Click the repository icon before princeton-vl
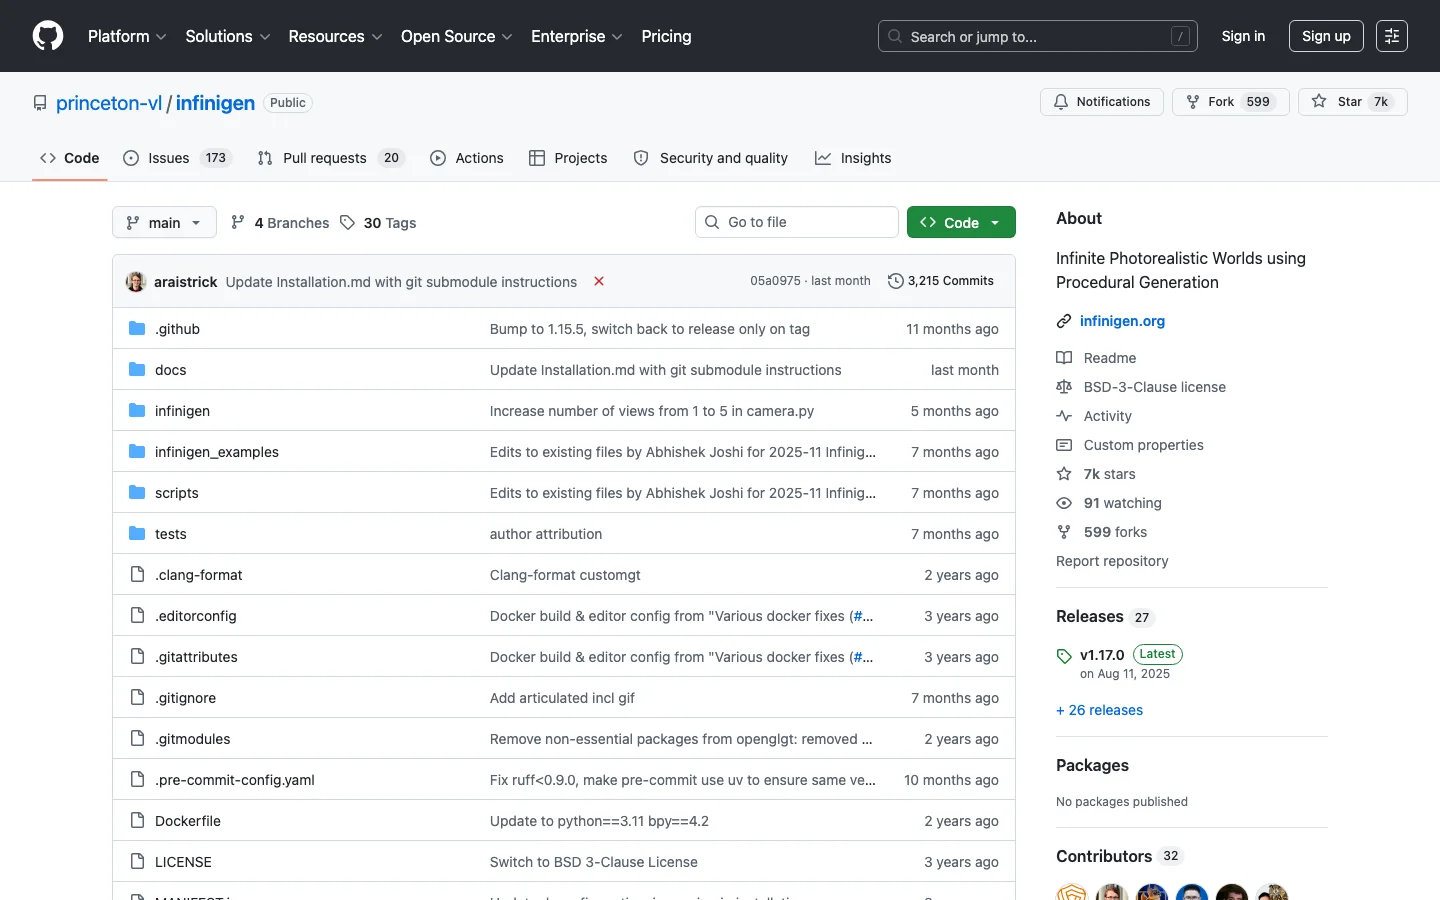 coord(40,103)
